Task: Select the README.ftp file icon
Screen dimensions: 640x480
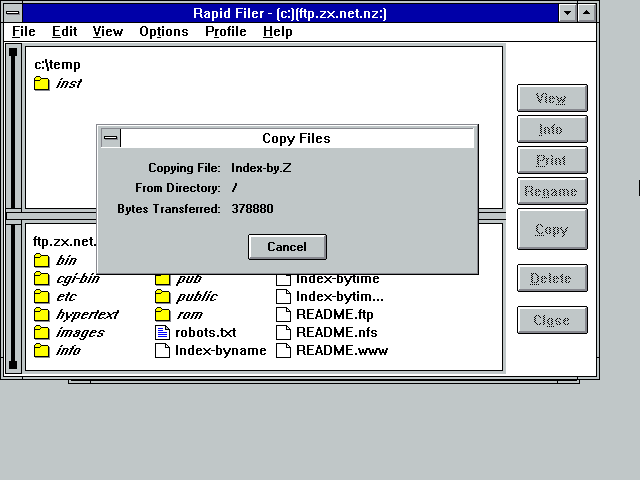Action: [283, 314]
